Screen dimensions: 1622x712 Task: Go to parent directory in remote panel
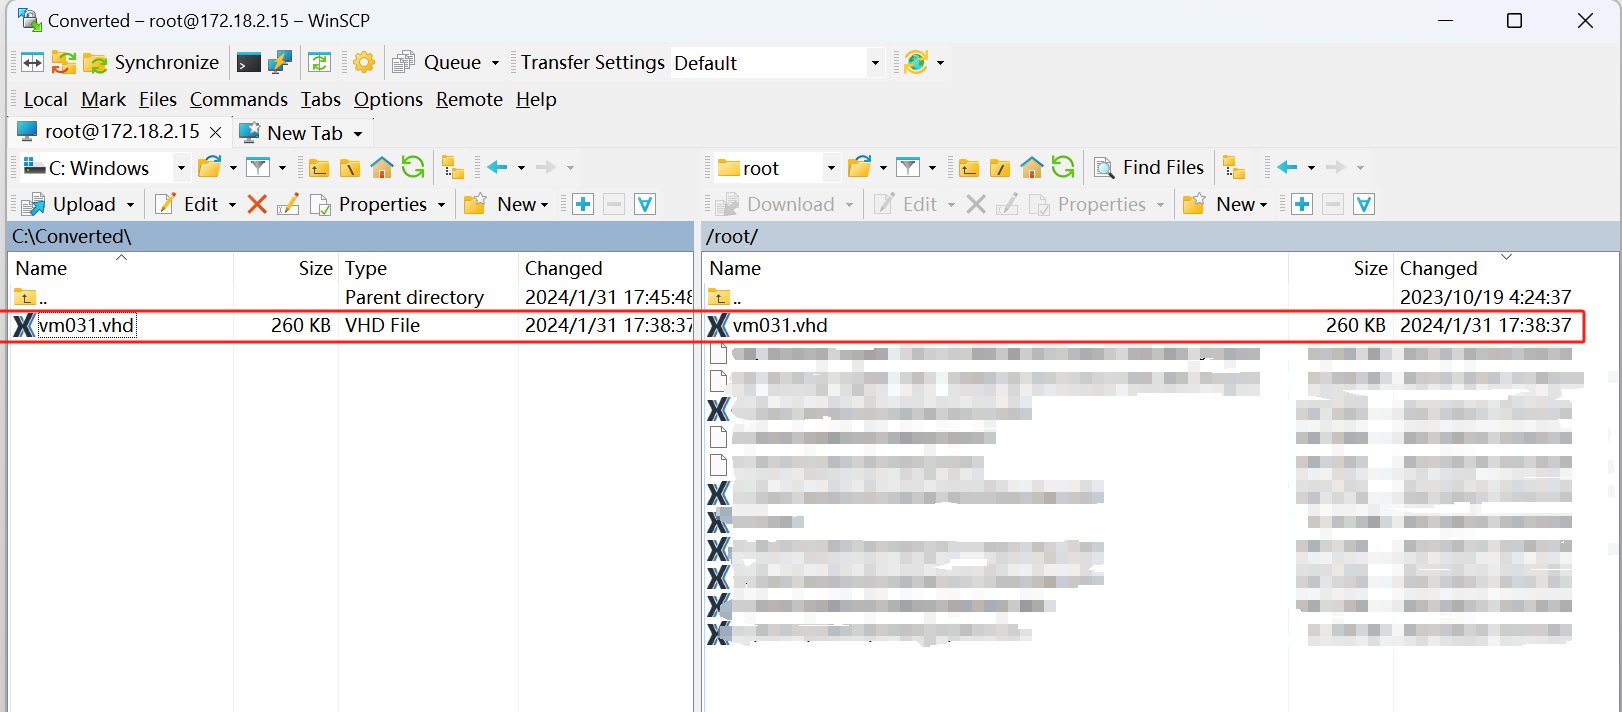pos(969,167)
